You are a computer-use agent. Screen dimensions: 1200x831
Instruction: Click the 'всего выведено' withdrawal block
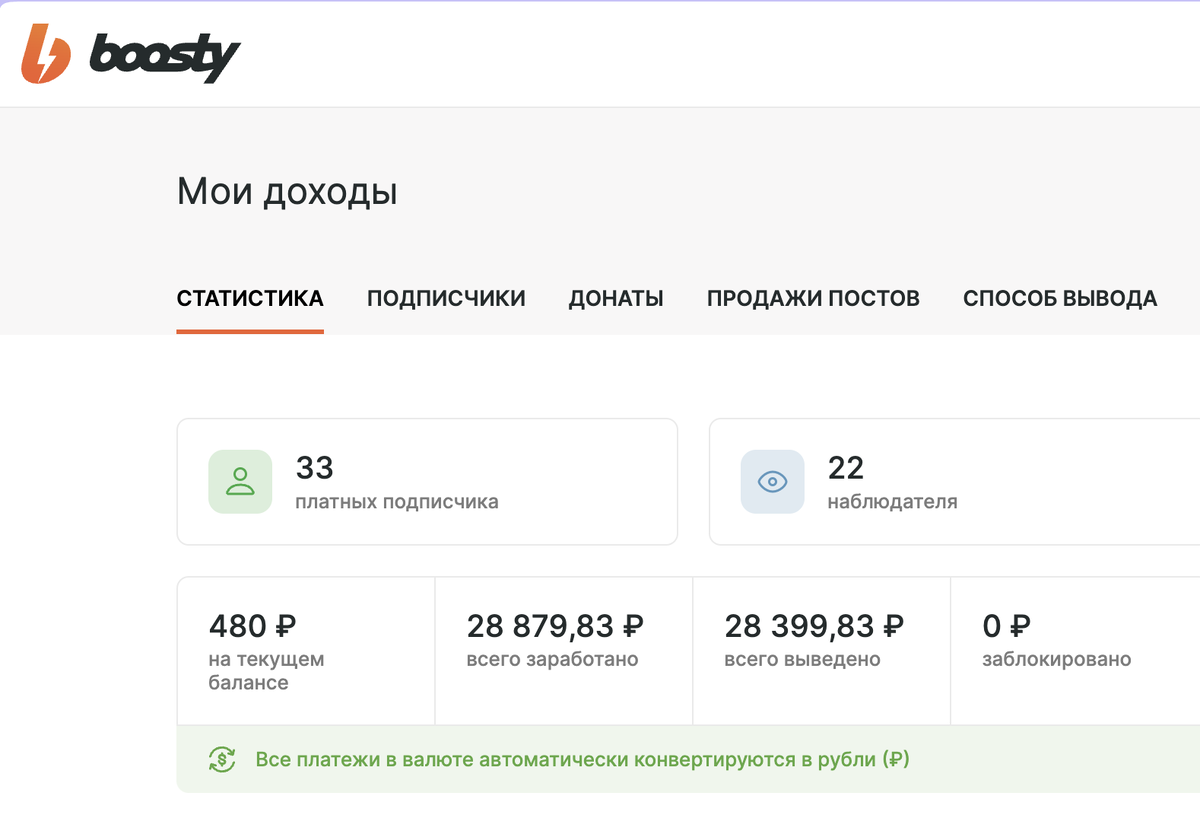click(x=821, y=640)
